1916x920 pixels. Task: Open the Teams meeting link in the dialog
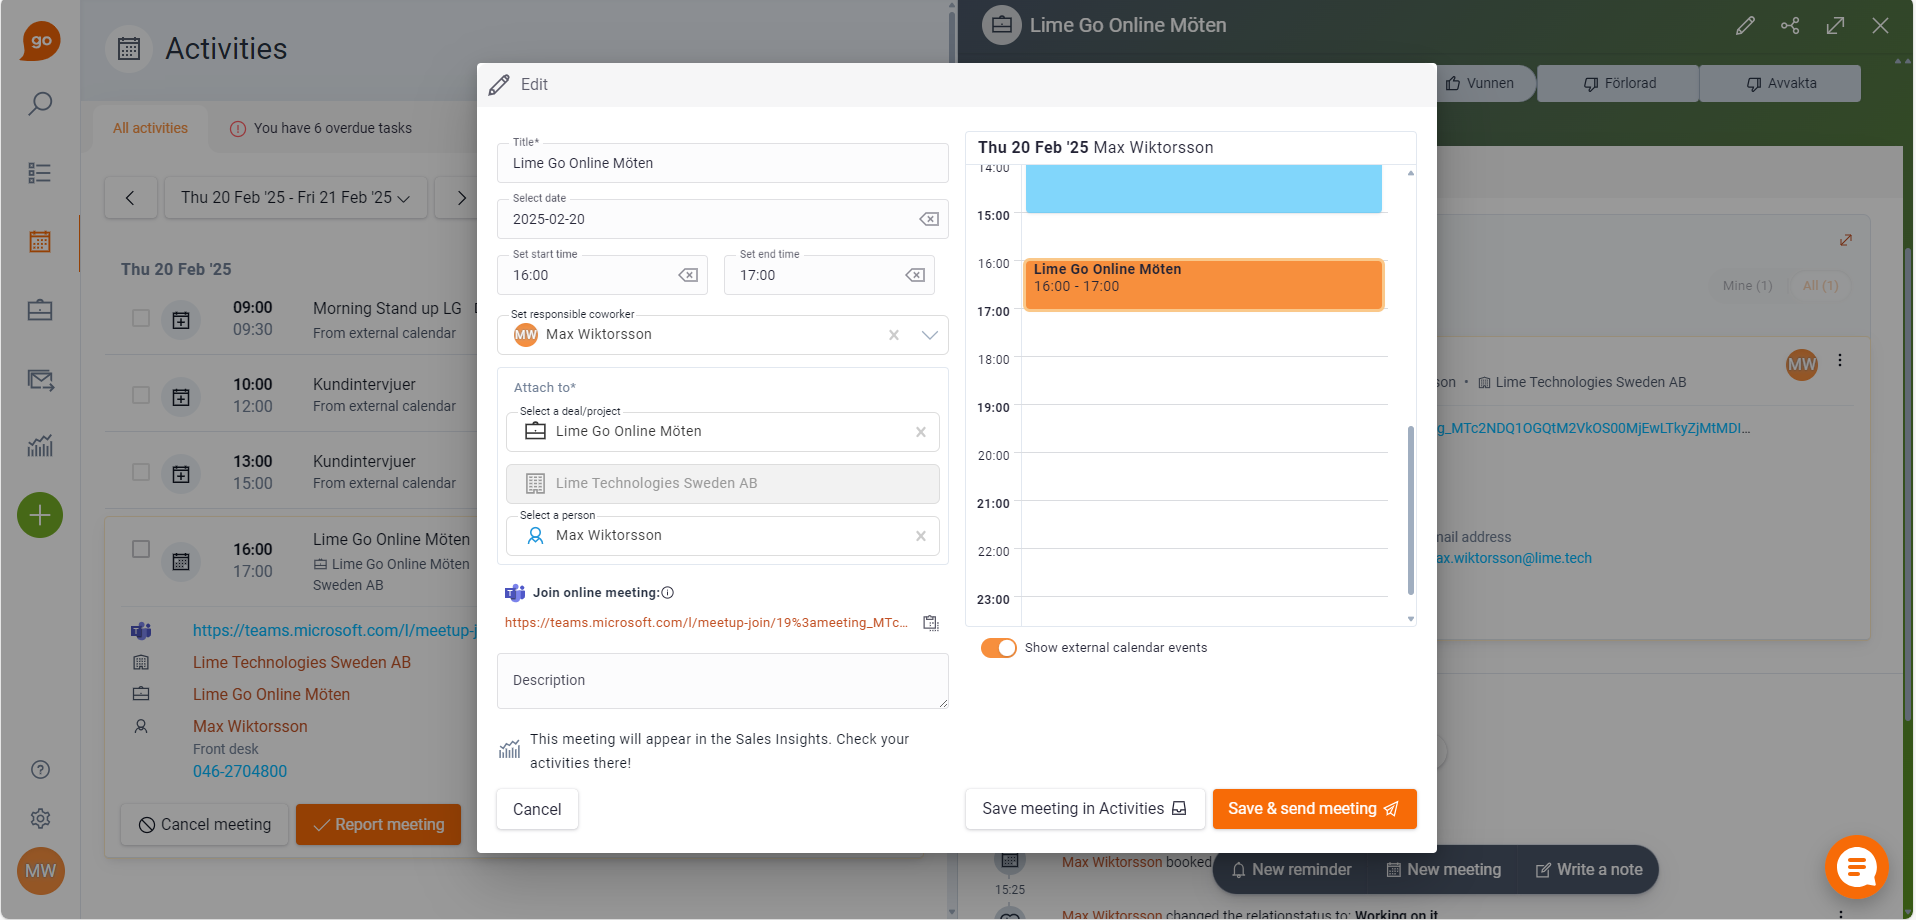click(x=706, y=623)
